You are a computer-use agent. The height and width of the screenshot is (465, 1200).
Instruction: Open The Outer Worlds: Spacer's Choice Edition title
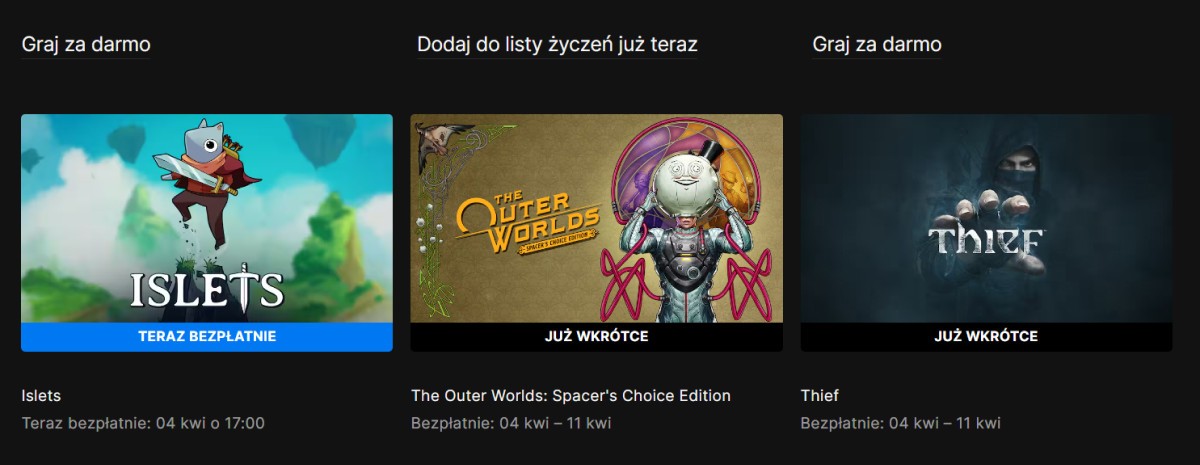point(571,395)
